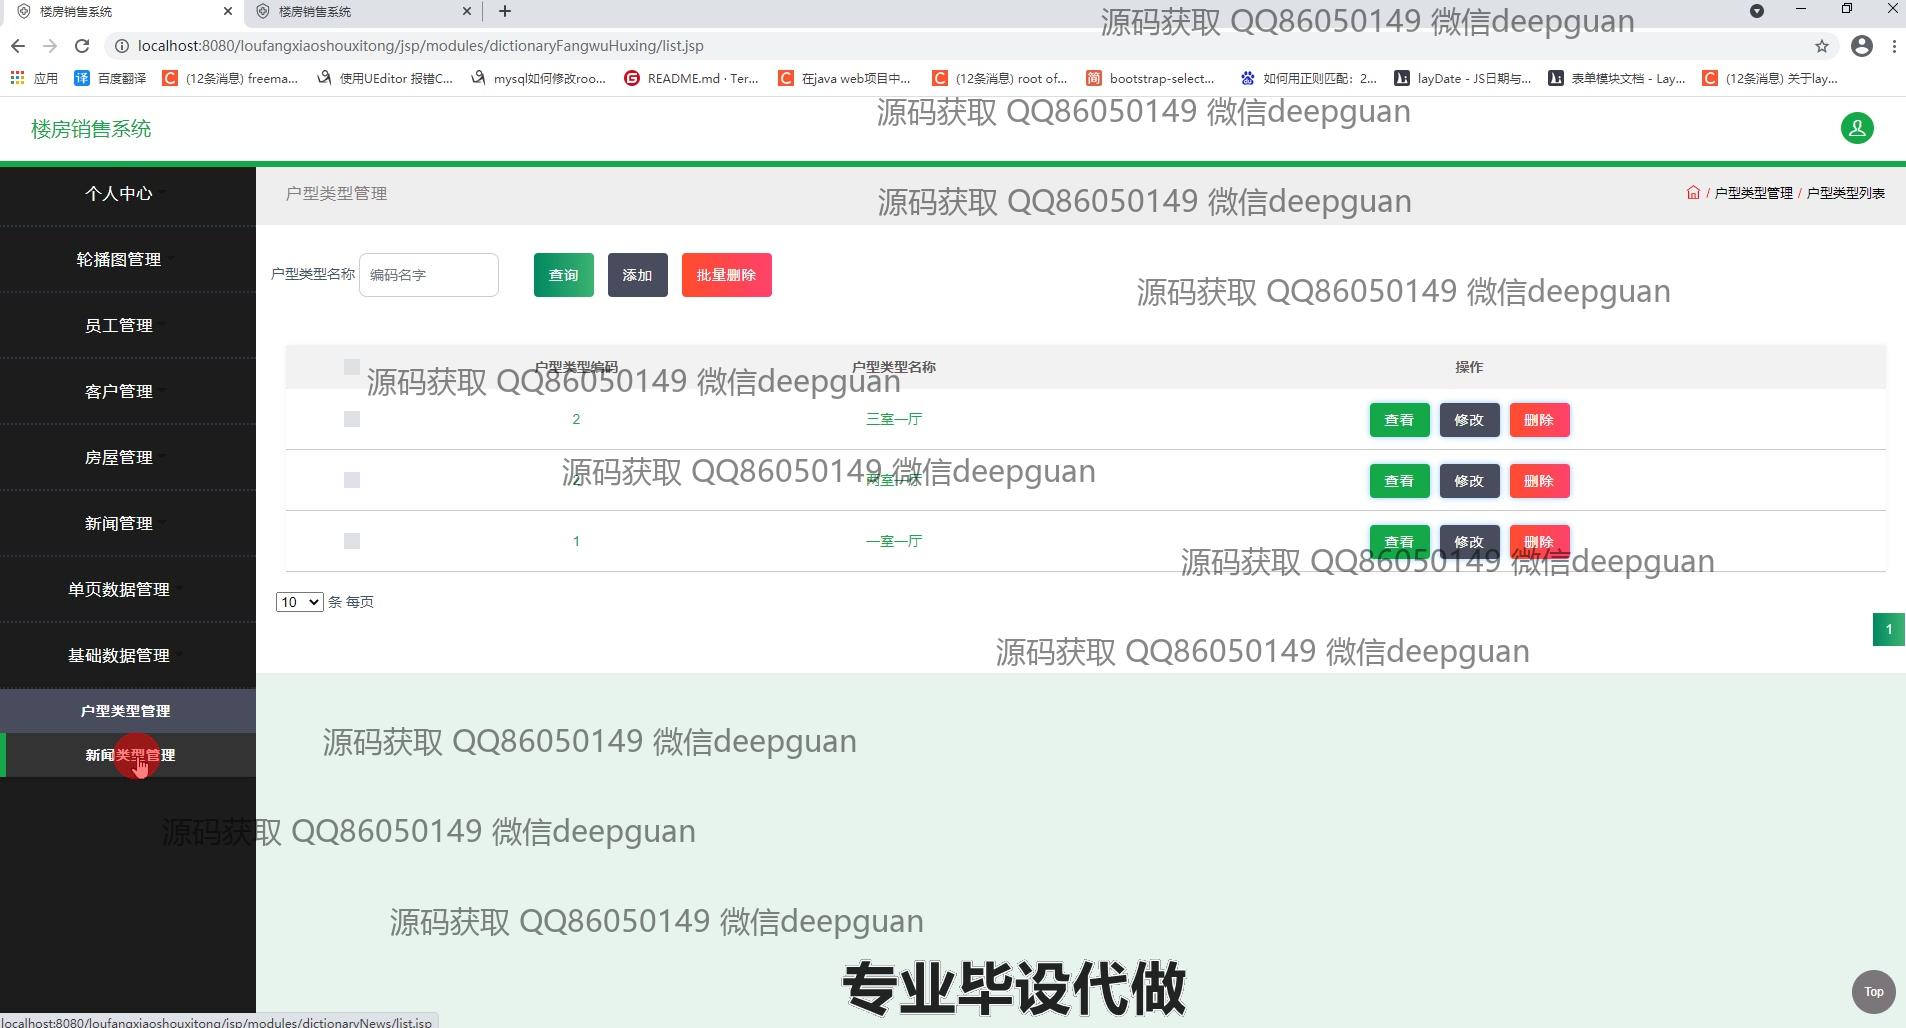Screen dimensions: 1906x1028
Task: Open 新闻类型管理 submenu item
Action: (x=129, y=755)
